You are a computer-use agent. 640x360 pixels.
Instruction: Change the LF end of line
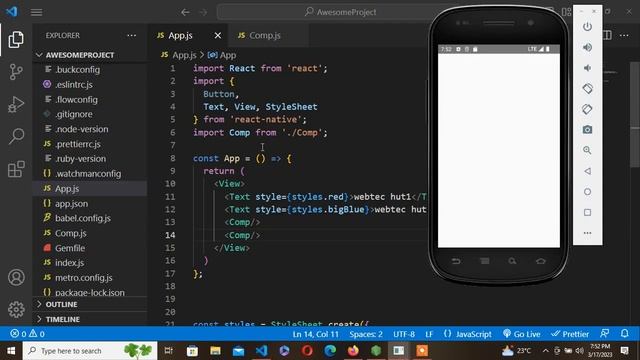[429, 334]
